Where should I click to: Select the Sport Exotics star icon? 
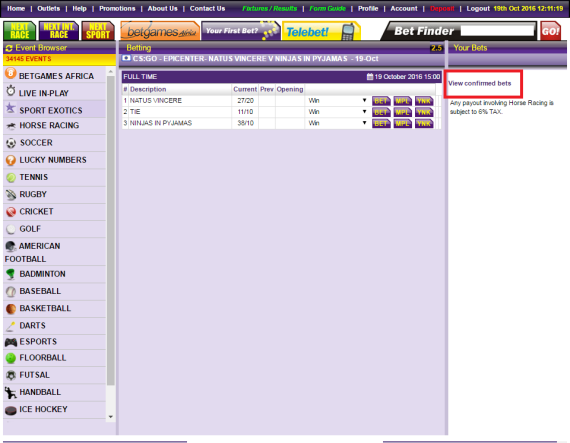tap(11, 108)
